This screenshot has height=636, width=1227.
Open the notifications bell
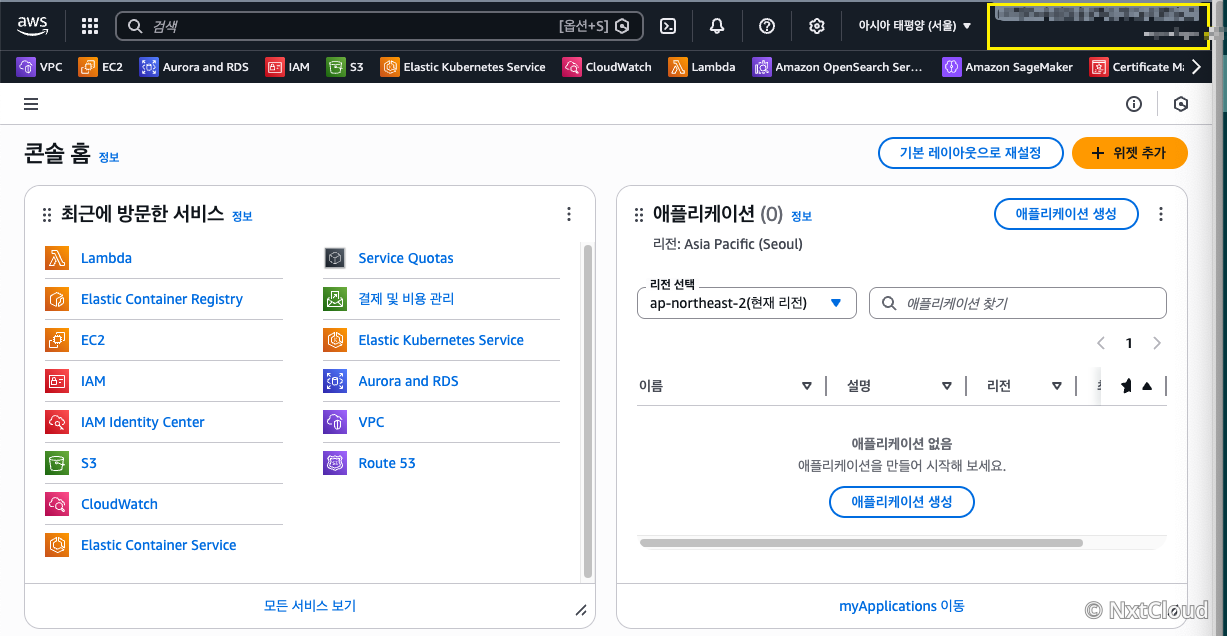(717, 26)
